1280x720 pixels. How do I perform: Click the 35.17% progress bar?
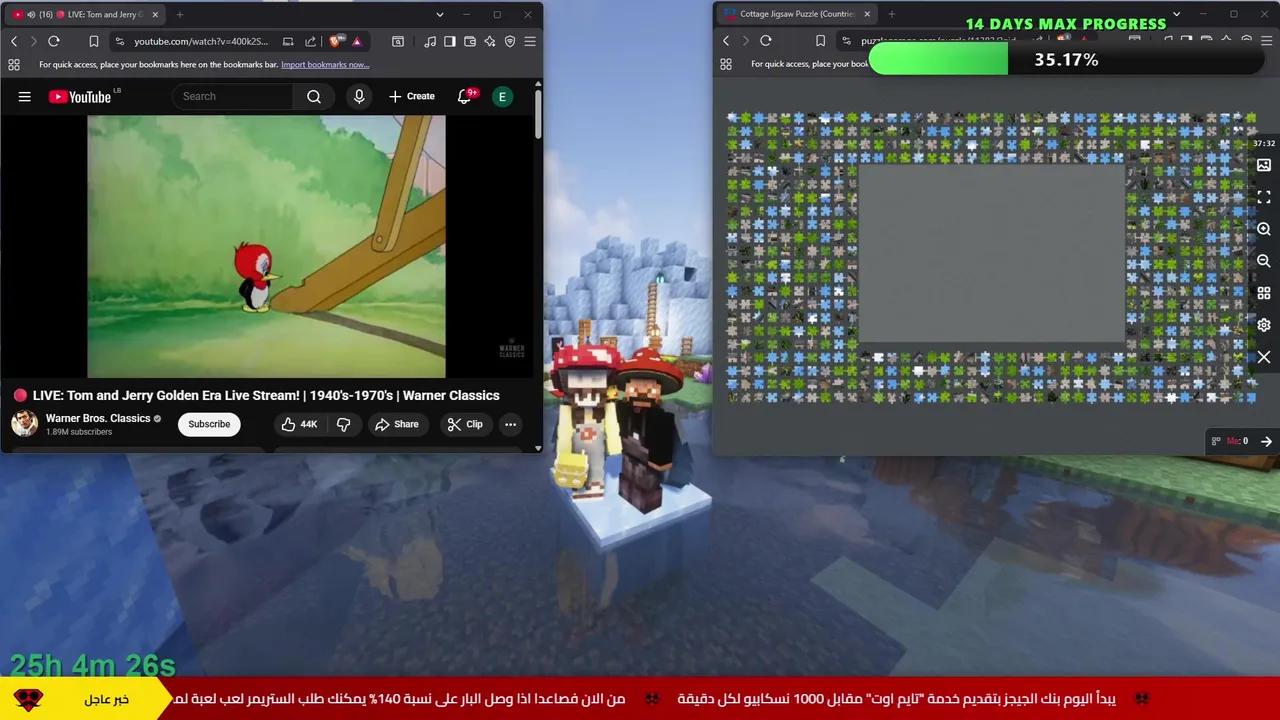coord(1066,60)
